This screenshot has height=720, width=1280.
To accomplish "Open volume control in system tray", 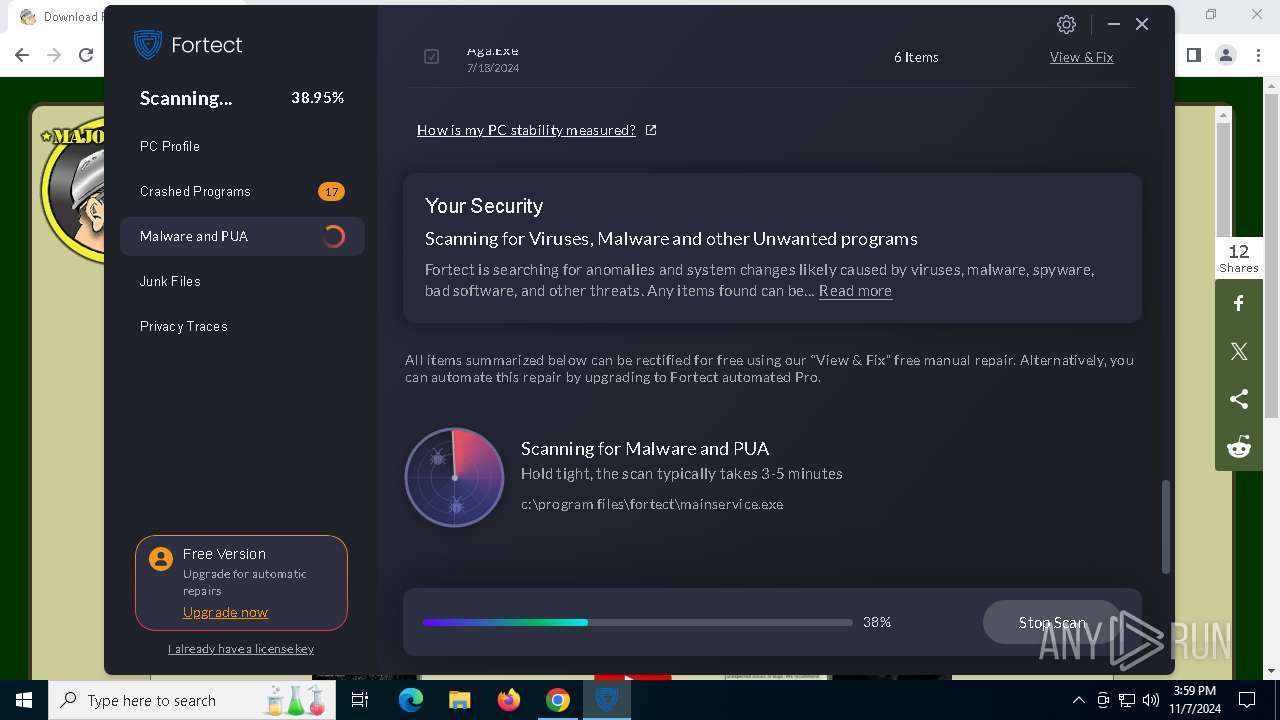I will 1151,700.
